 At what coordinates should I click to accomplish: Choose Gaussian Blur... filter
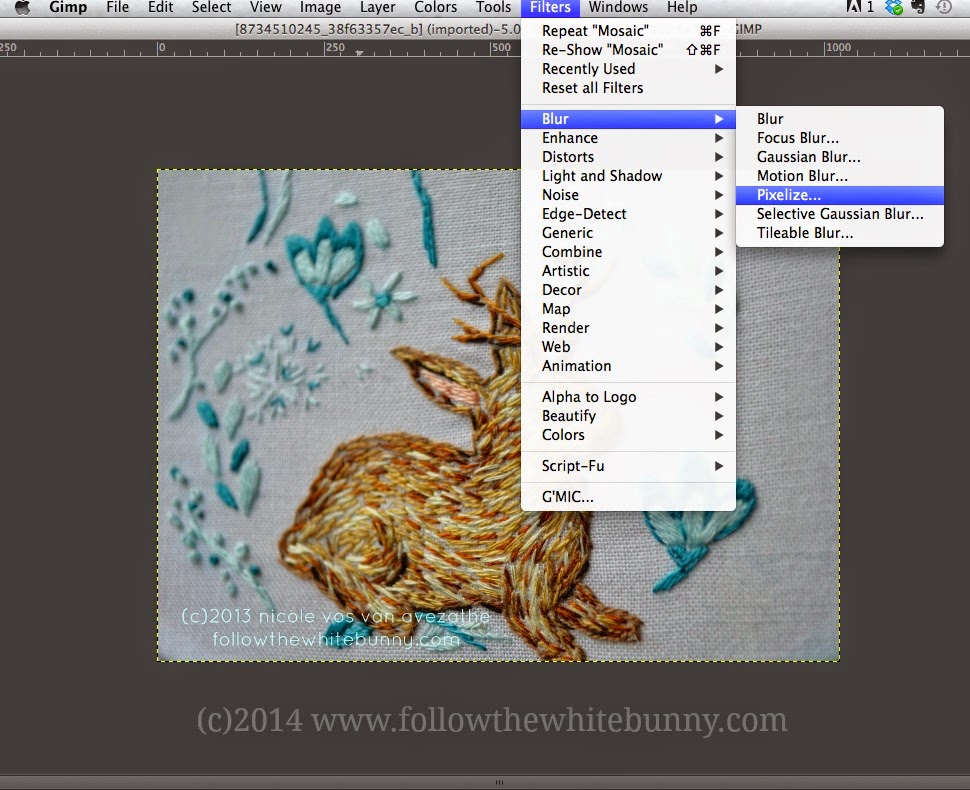839,157
